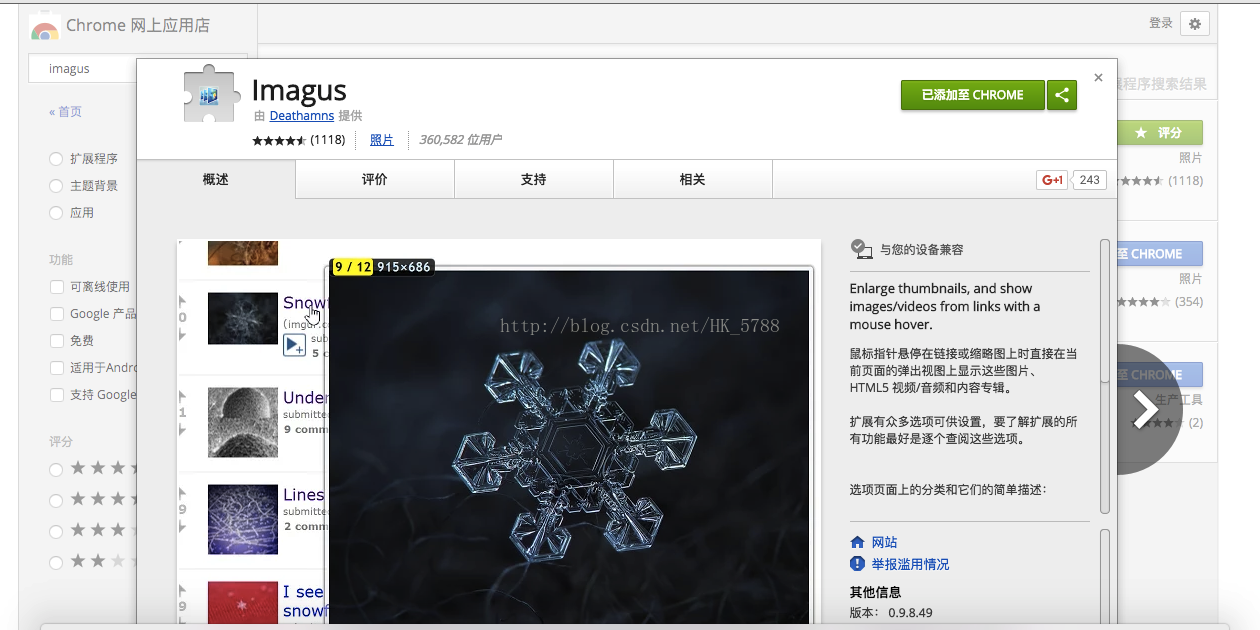This screenshot has width=1260, height=630.
Task: Open the 网站 link
Action: click(884, 542)
